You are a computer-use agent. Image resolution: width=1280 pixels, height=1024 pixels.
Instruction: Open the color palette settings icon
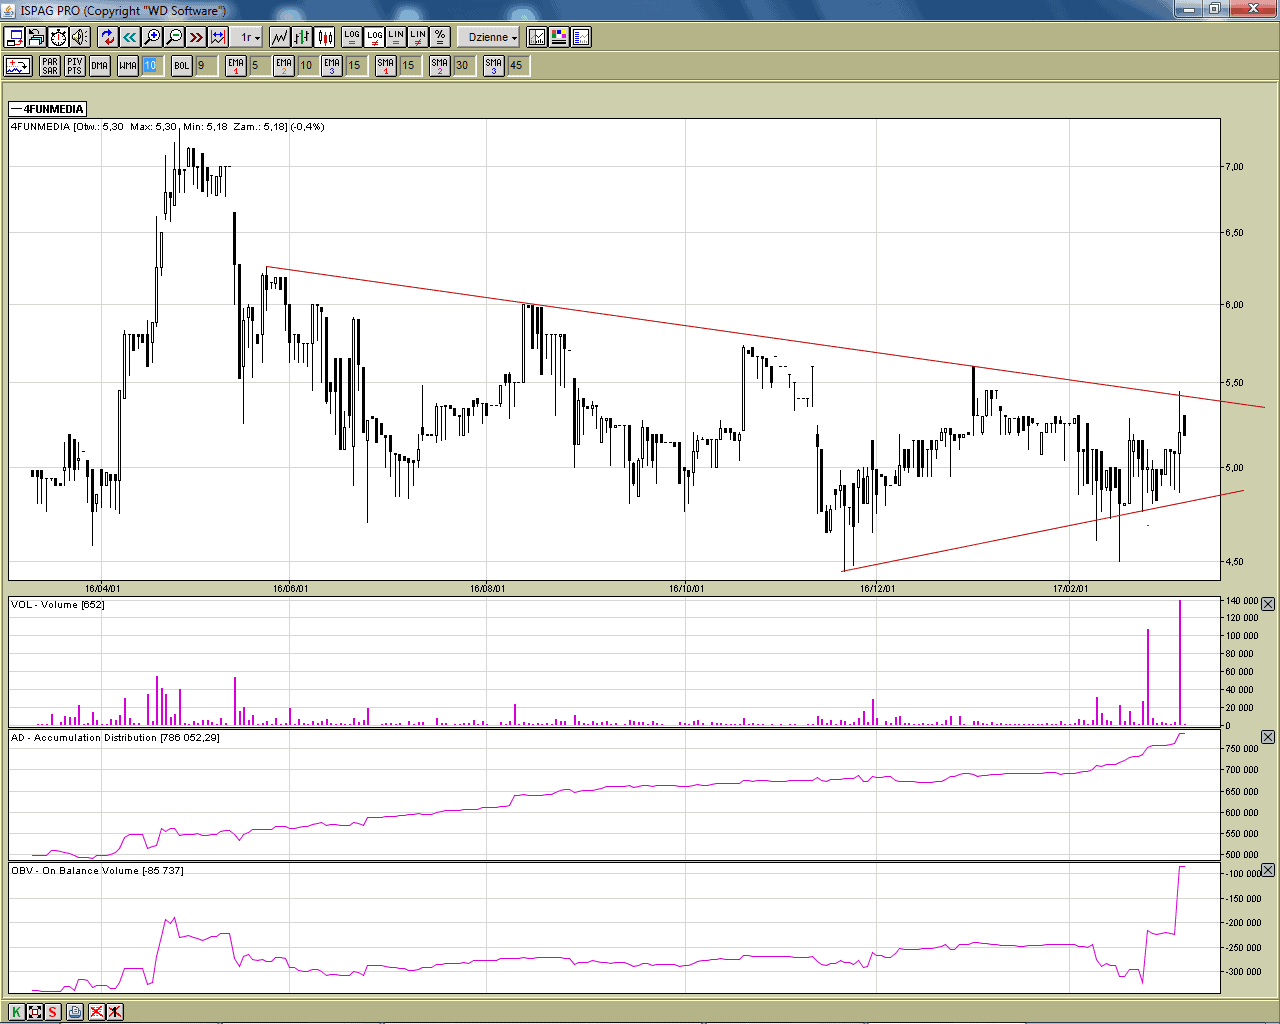click(x=559, y=37)
